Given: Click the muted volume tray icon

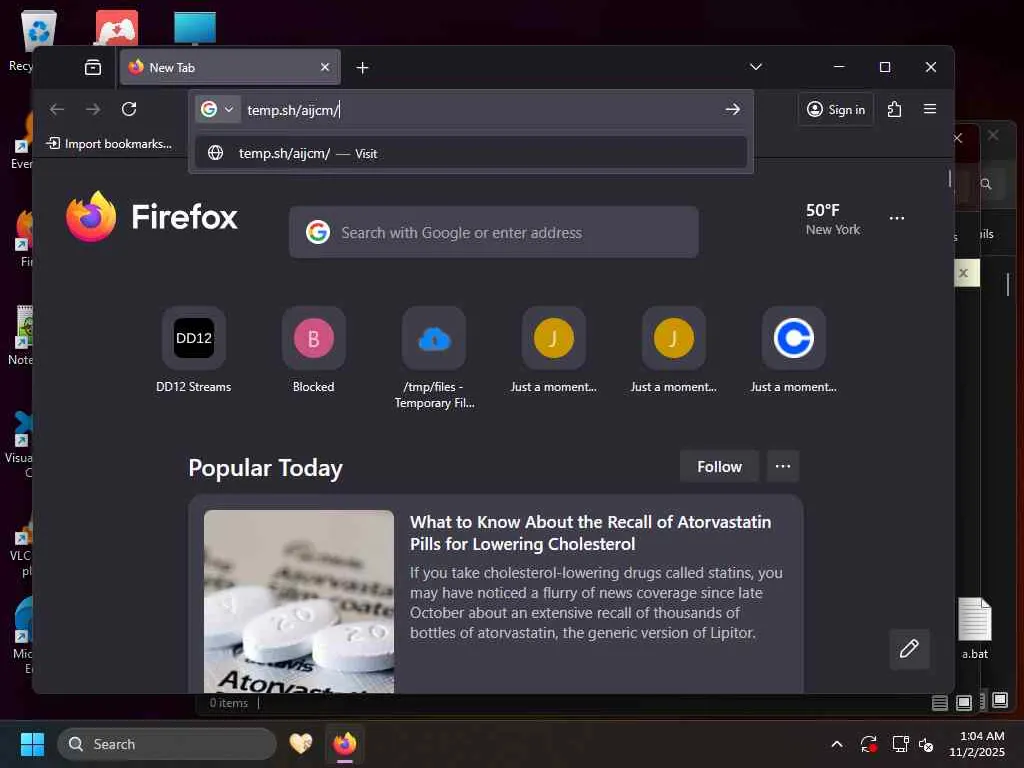Looking at the screenshot, I should (926, 744).
